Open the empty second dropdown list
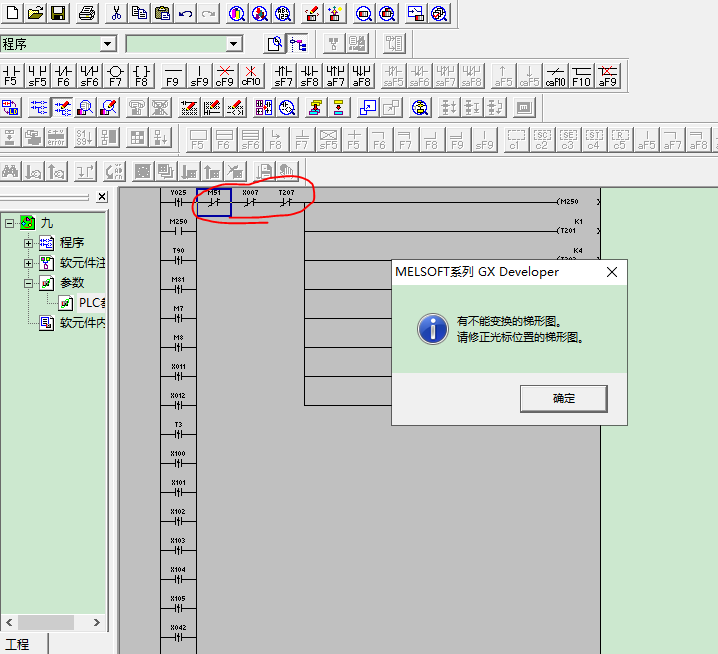Screen dimensions: 718x654 pyautogui.click(x=233, y=44)
